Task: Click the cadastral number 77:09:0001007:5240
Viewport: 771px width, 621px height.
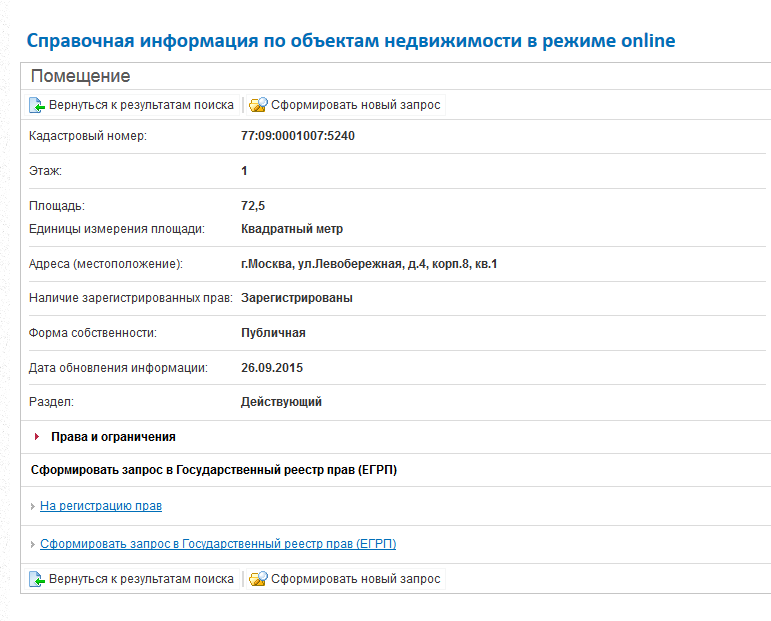Action: click(x=298, y=136)
